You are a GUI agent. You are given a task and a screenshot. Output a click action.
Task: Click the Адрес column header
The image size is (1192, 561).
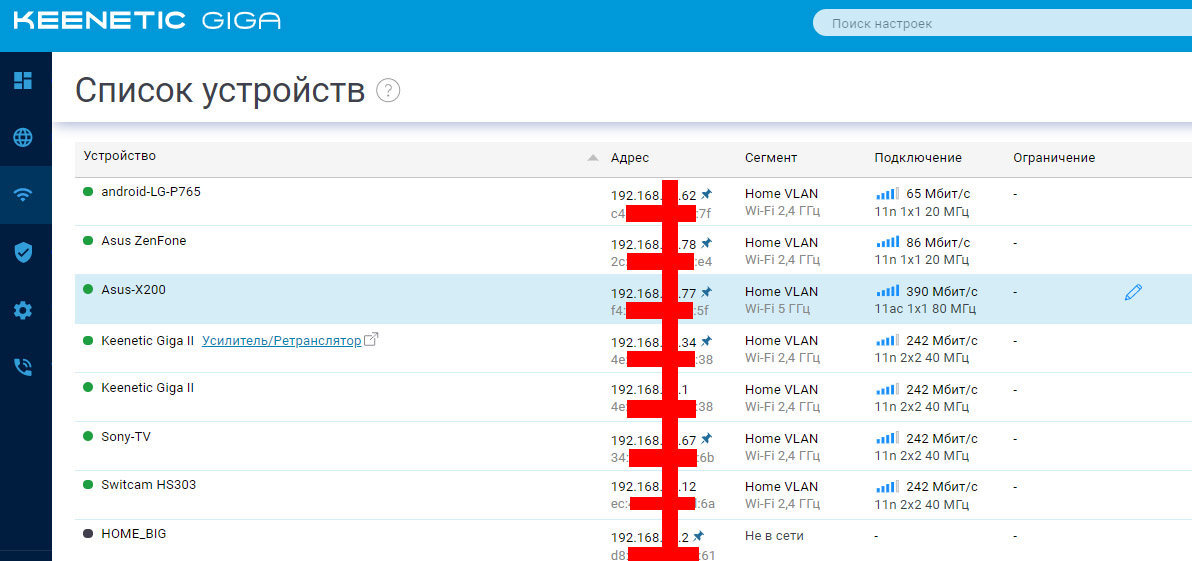pyautogui.click(x=629, y=158)
